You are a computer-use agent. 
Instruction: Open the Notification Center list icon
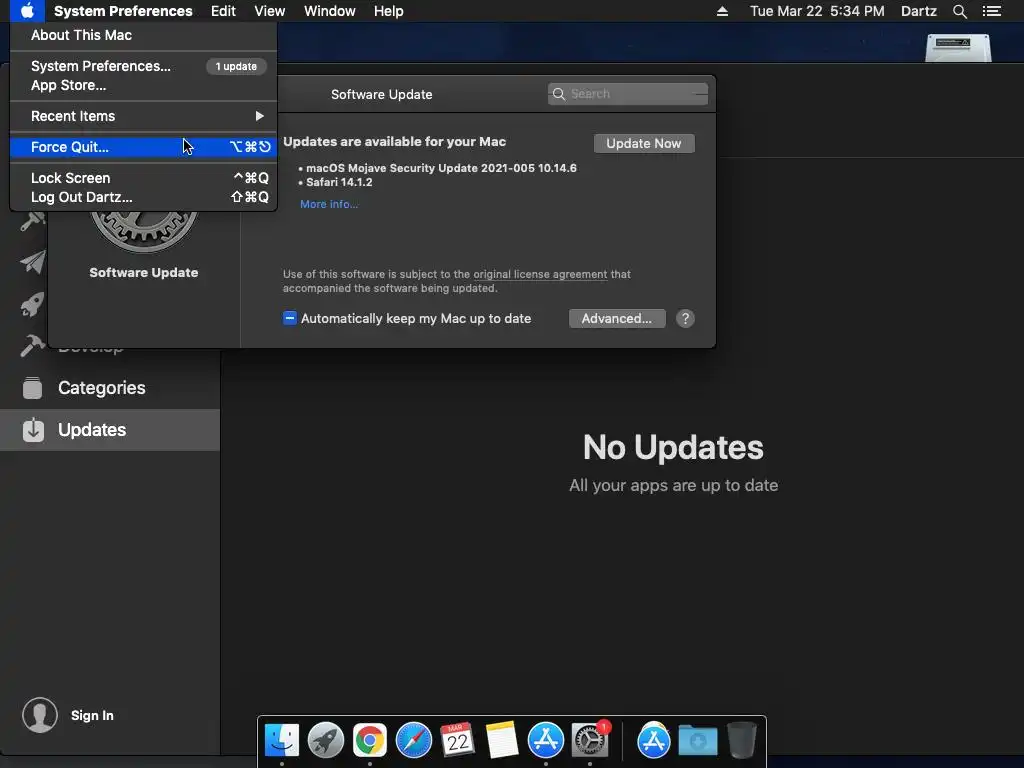991,11
